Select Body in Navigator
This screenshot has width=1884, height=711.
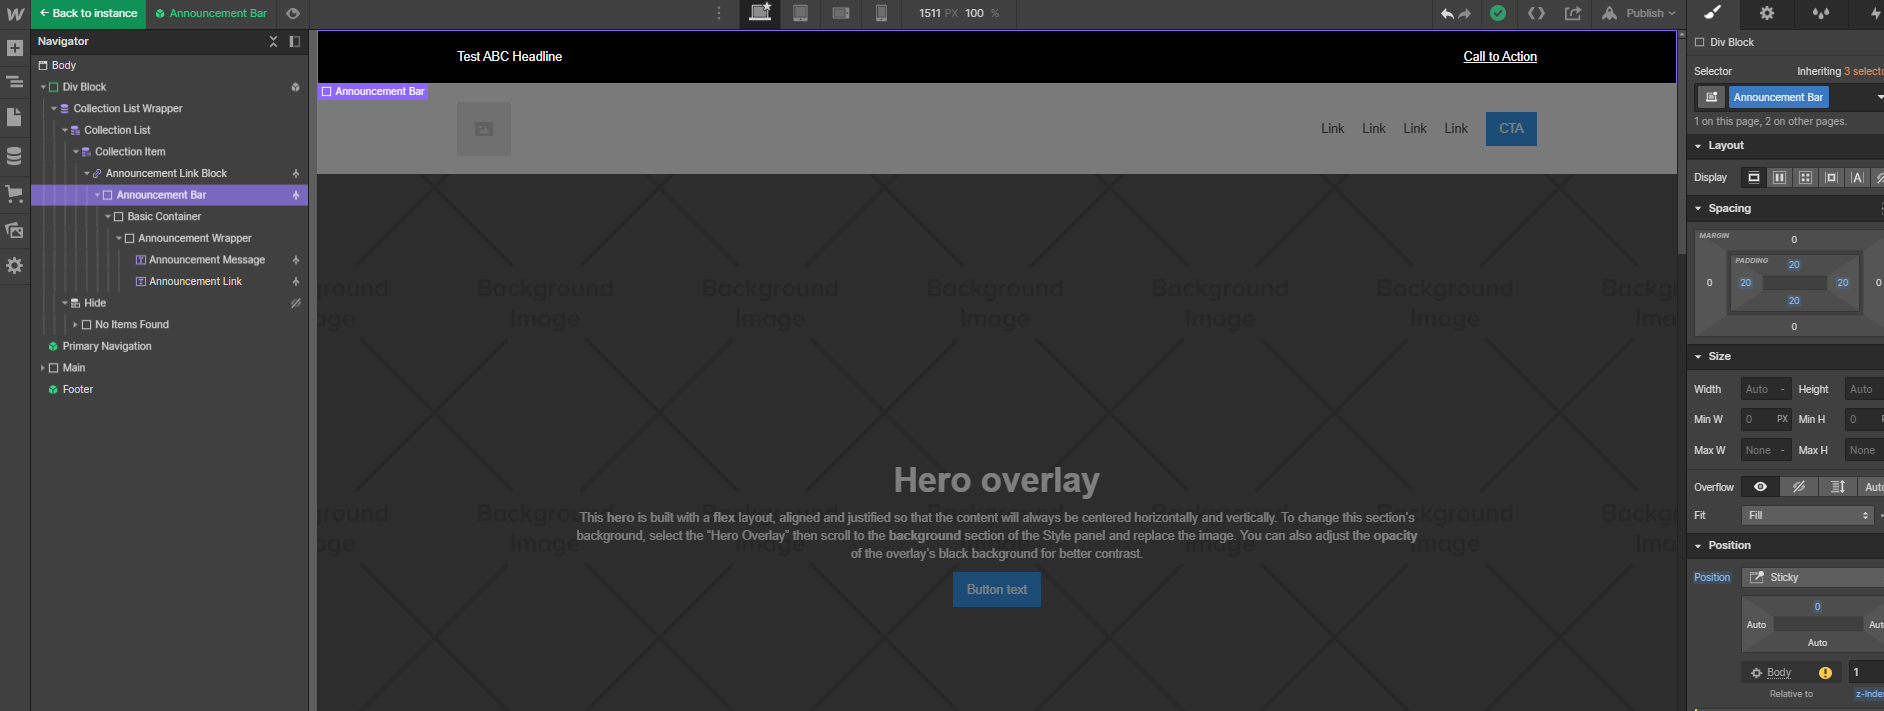point(64,65)
